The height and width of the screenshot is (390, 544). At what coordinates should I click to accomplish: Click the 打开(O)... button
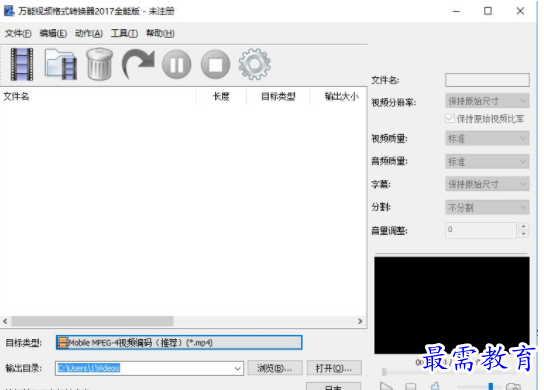coord(334,368)
